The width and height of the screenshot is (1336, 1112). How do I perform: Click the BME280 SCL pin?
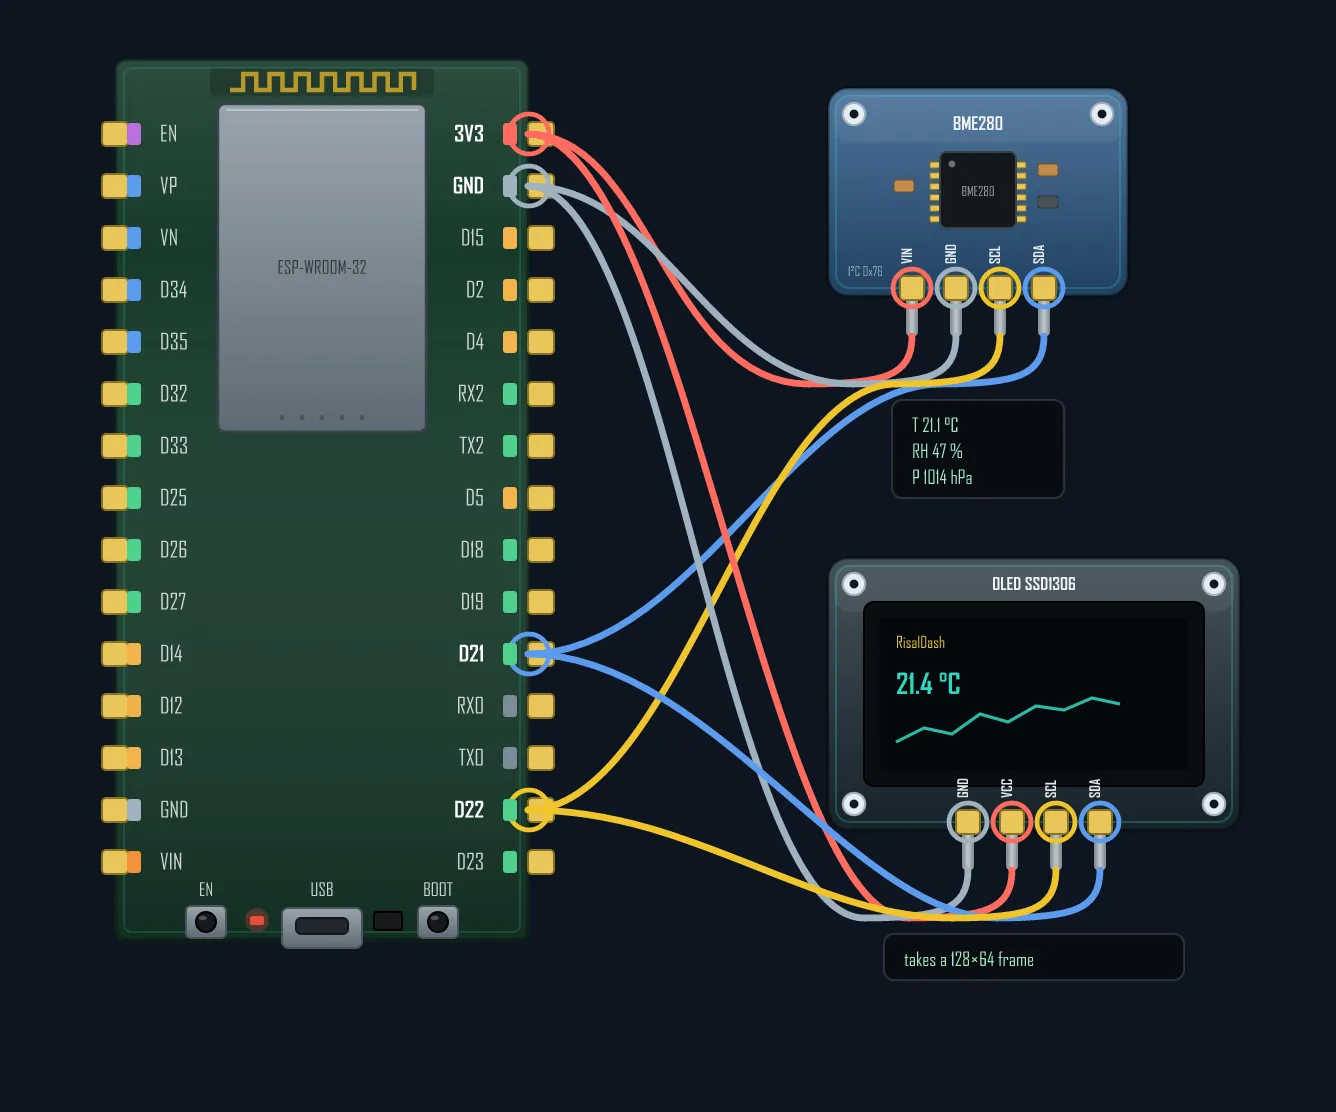point(999,288)
